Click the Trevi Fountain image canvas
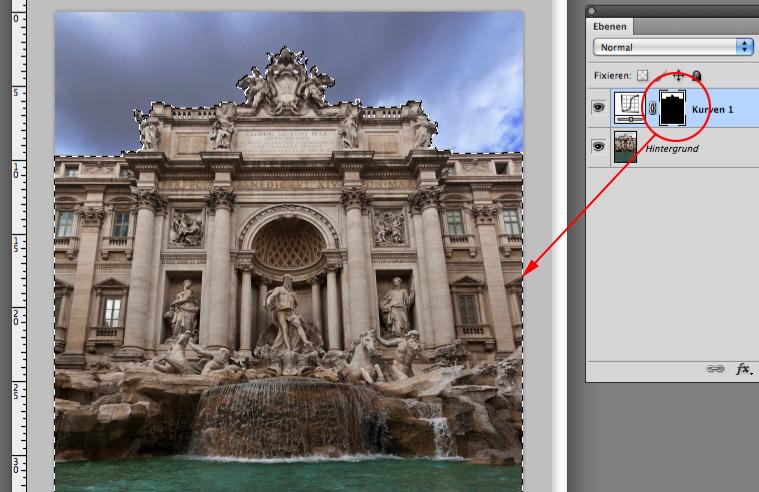 pos(289,252)
